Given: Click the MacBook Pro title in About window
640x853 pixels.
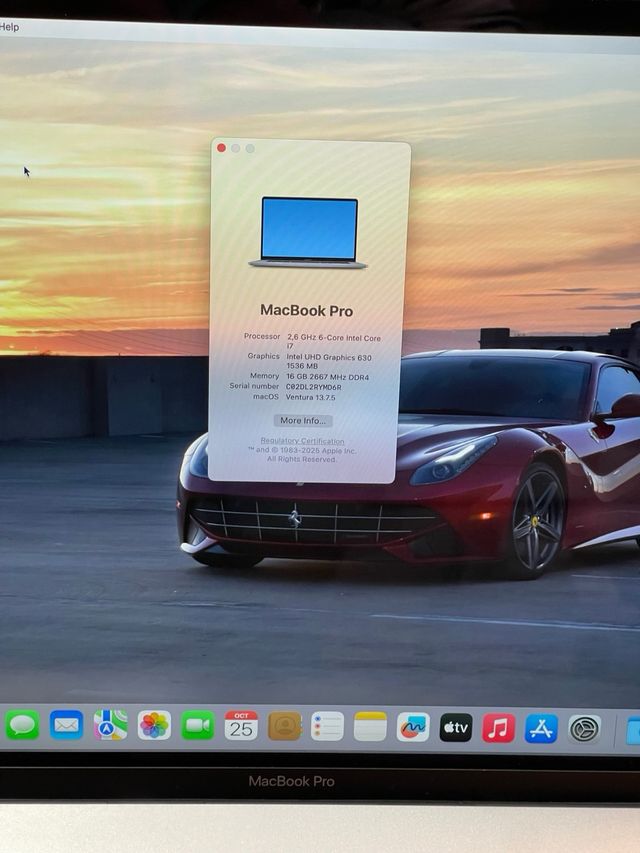Looking at the screenshot, I should click(x=306, y=311).
